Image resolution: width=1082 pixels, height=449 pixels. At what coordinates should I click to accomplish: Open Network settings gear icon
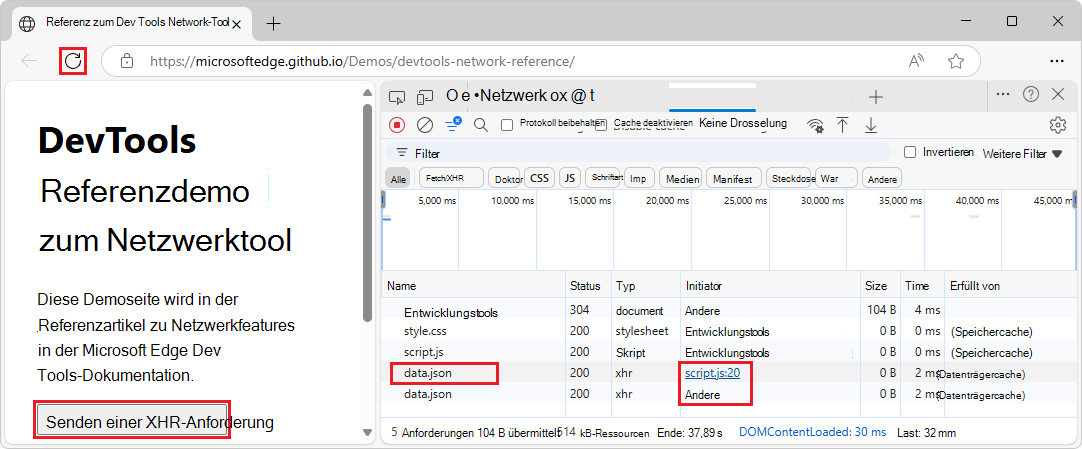tap(1057, 125)
